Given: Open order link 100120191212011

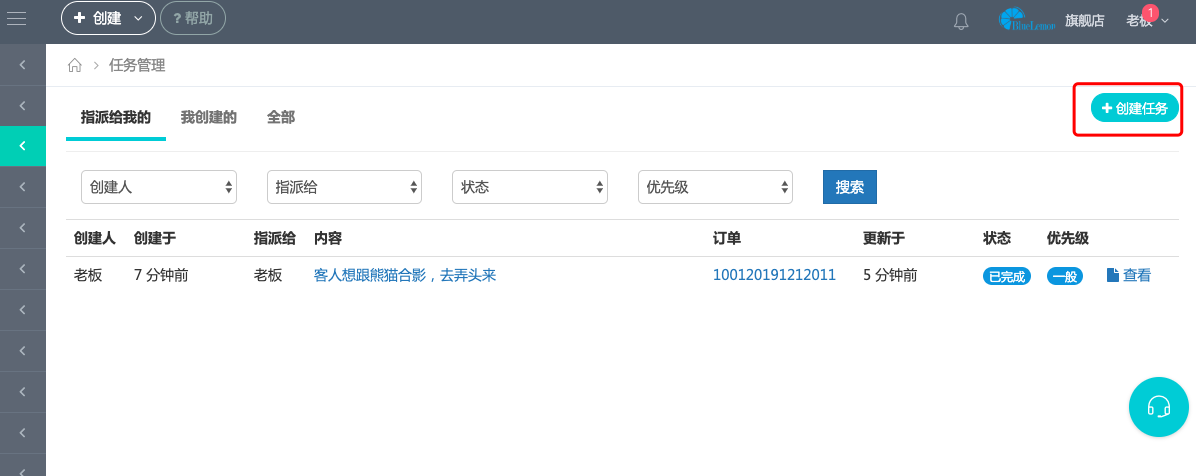Looking at the screenshot, I should [x=774, y=275].
